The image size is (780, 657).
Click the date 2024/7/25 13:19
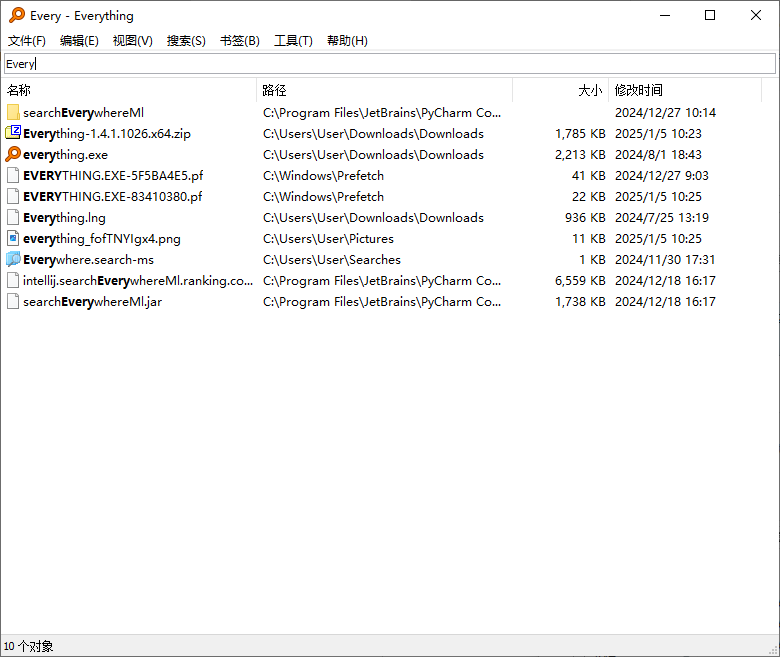[x=662, y=218]
